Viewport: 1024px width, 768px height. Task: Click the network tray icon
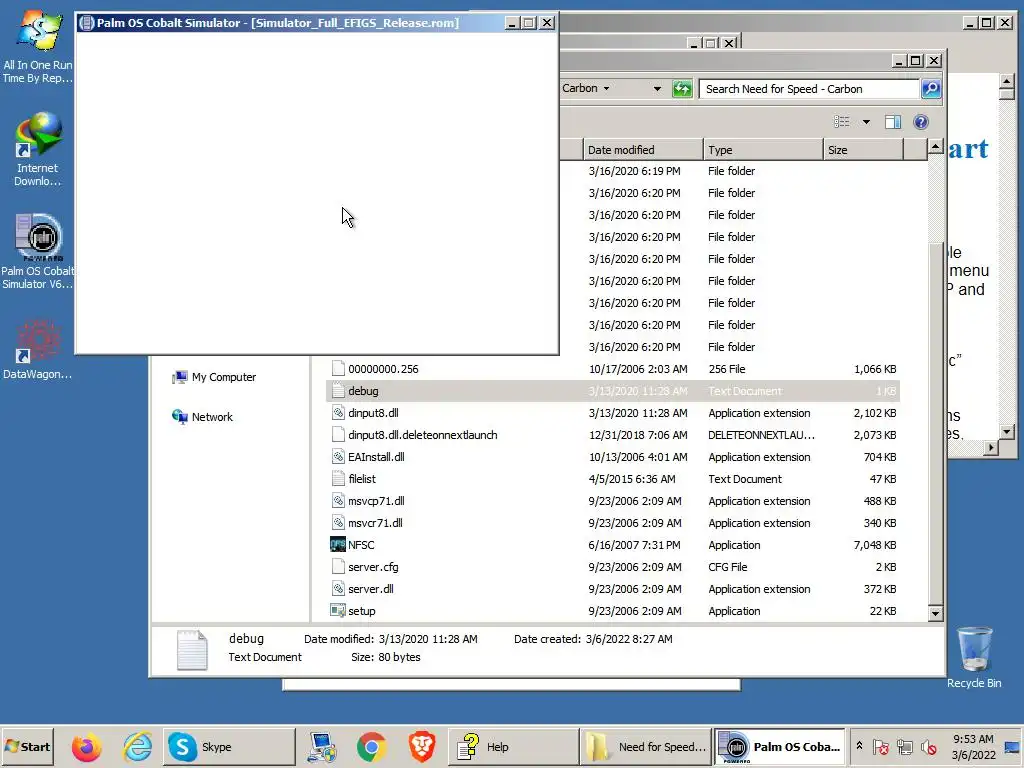pos(904,746)
